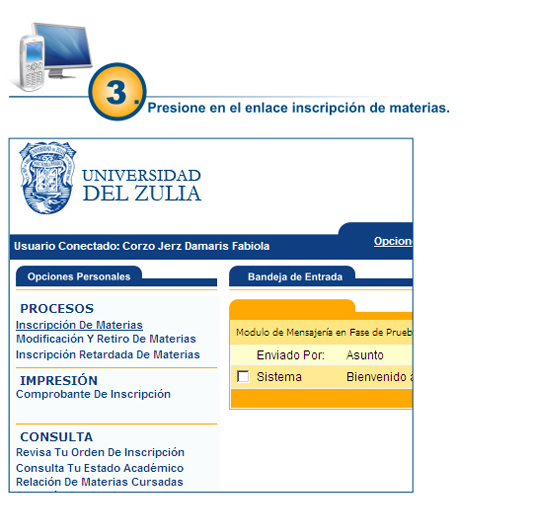533x520 pixels.
Task: Click the Asunto column header
Action: point(365,355)
